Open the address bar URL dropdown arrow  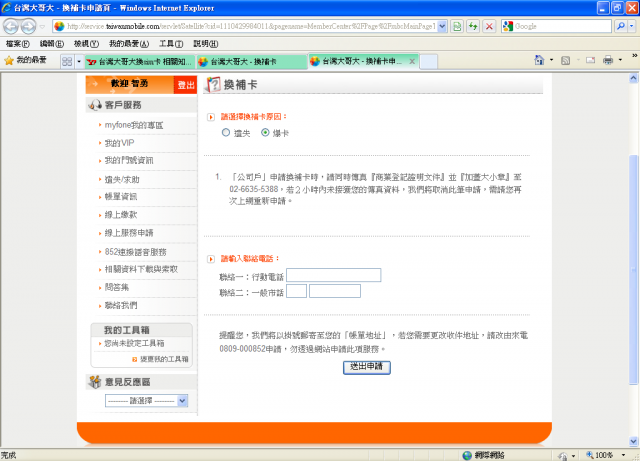pyautogui.click(x=442, y=27)
